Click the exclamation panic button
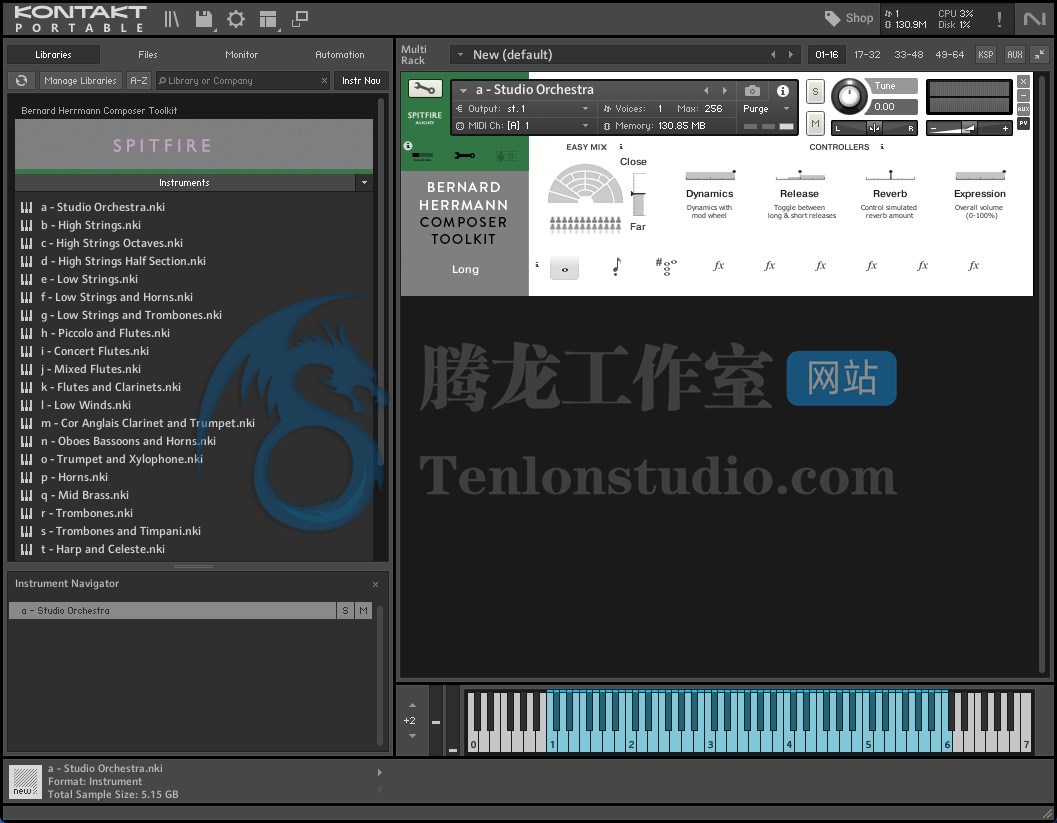 [999, 19]
